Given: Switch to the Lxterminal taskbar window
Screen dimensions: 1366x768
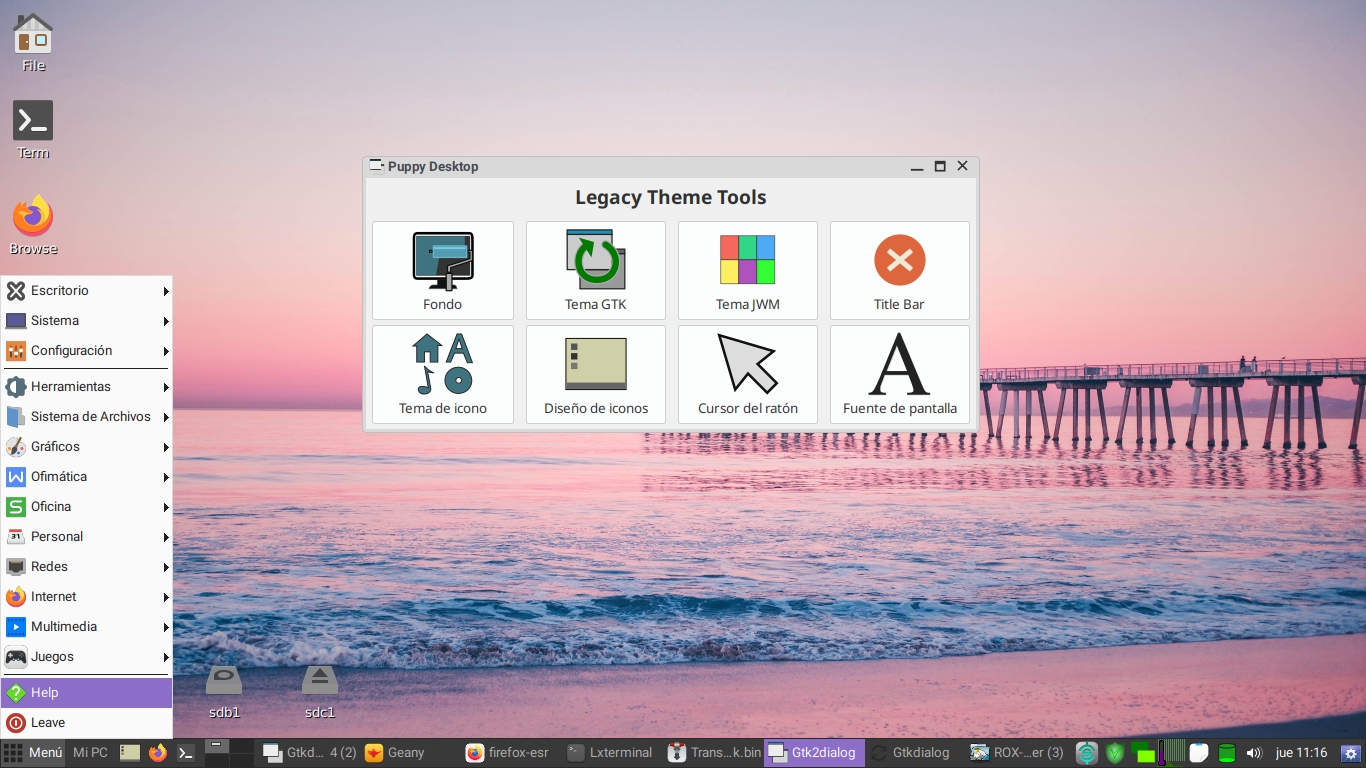Looking at the screenshot, I should tap(613, 753).
